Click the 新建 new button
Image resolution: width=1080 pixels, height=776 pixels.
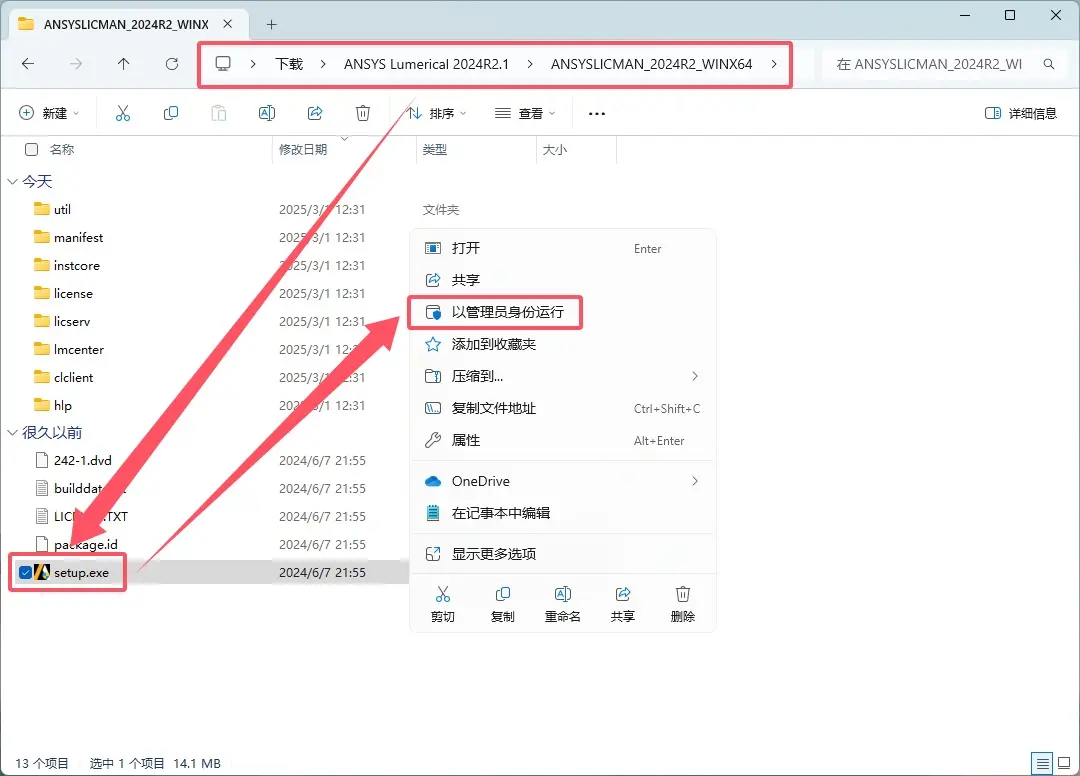49,114
